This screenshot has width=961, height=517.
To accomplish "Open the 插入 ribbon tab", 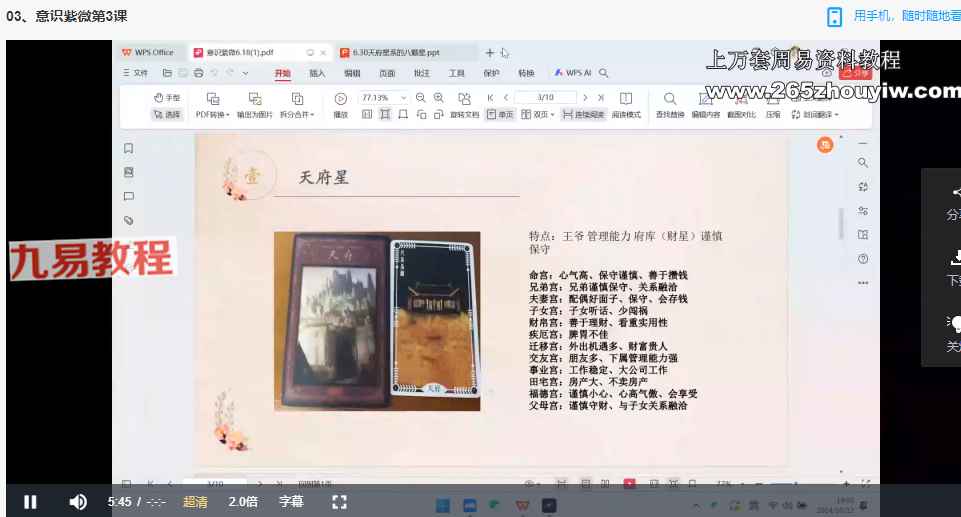I will point(317,73).
